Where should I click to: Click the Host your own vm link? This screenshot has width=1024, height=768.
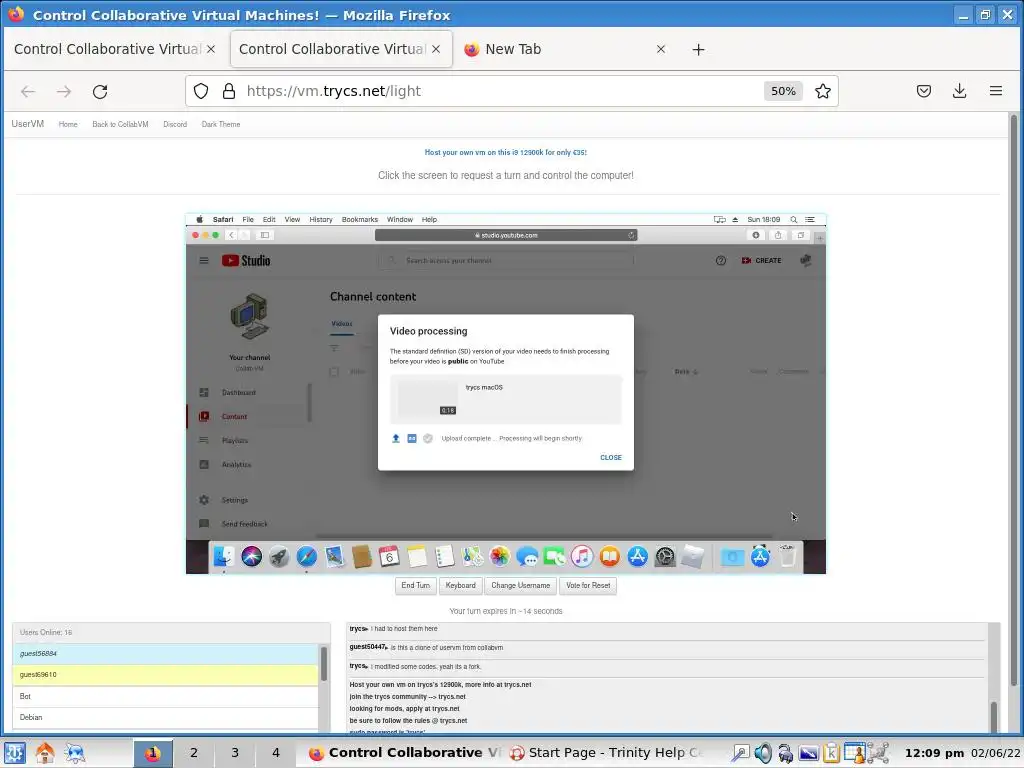[x=505, y=152]
